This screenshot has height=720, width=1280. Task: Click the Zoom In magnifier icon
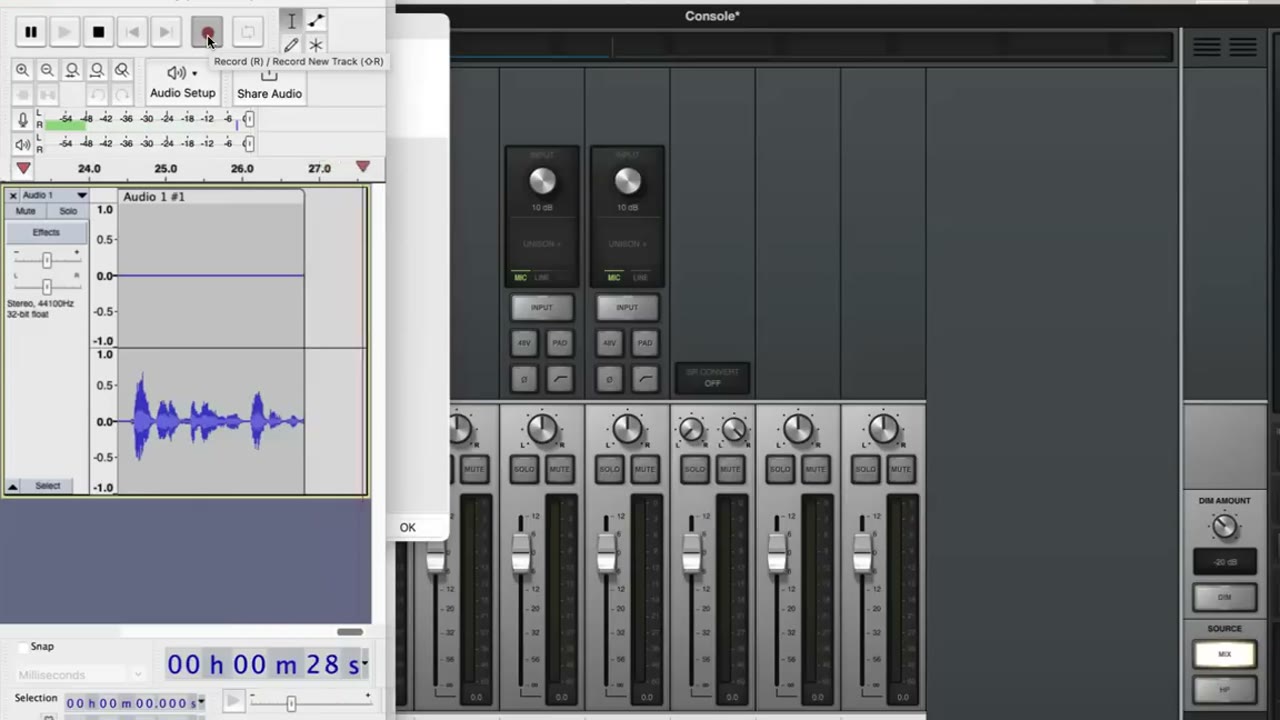point(22,70)
